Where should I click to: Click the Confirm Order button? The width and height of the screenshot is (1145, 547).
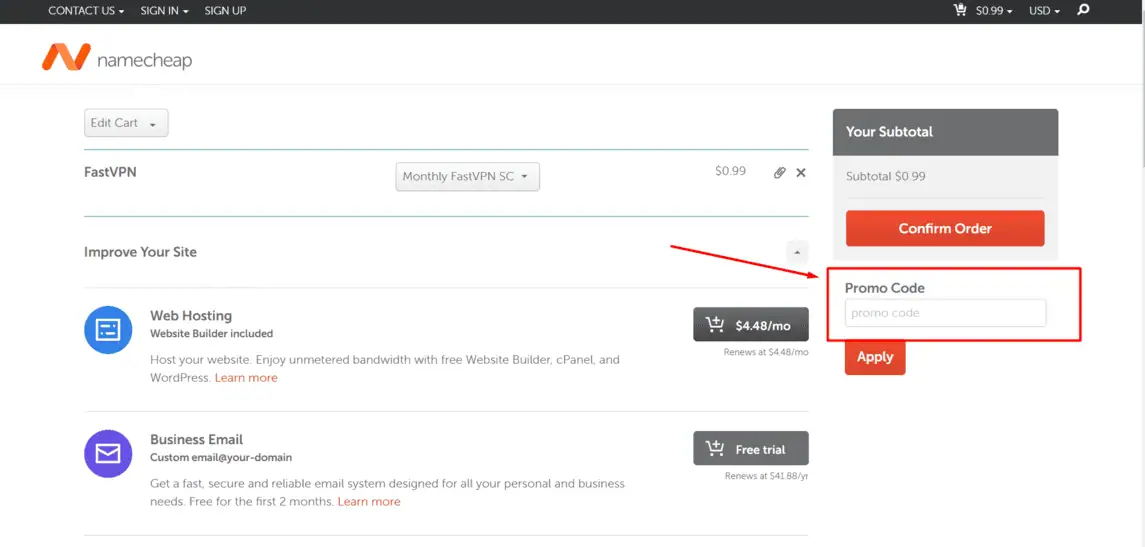click(x=945, y=229)
